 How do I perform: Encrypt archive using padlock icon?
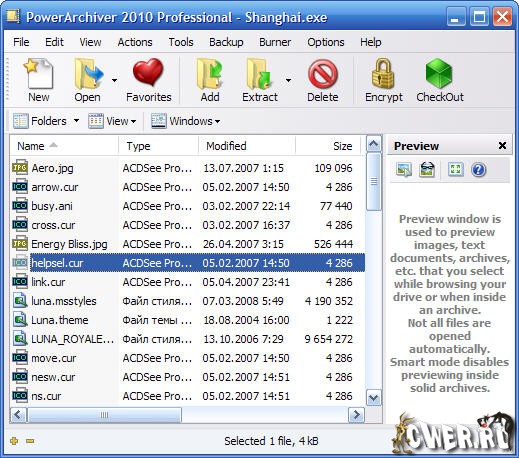[383, 74]
